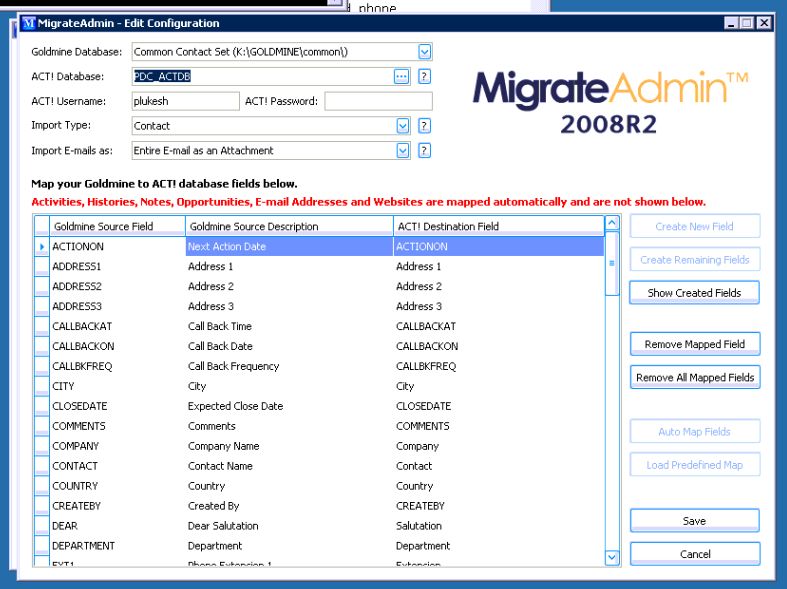The image size is (787, 589).
Task: Select the CITY source field cell
Action: click(x=117, y=386)
